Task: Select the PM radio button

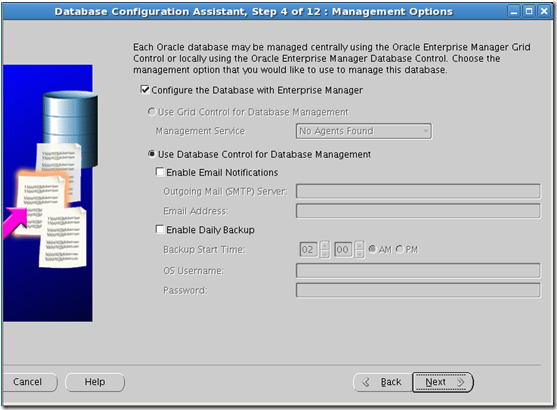Action: pos(400,249)
